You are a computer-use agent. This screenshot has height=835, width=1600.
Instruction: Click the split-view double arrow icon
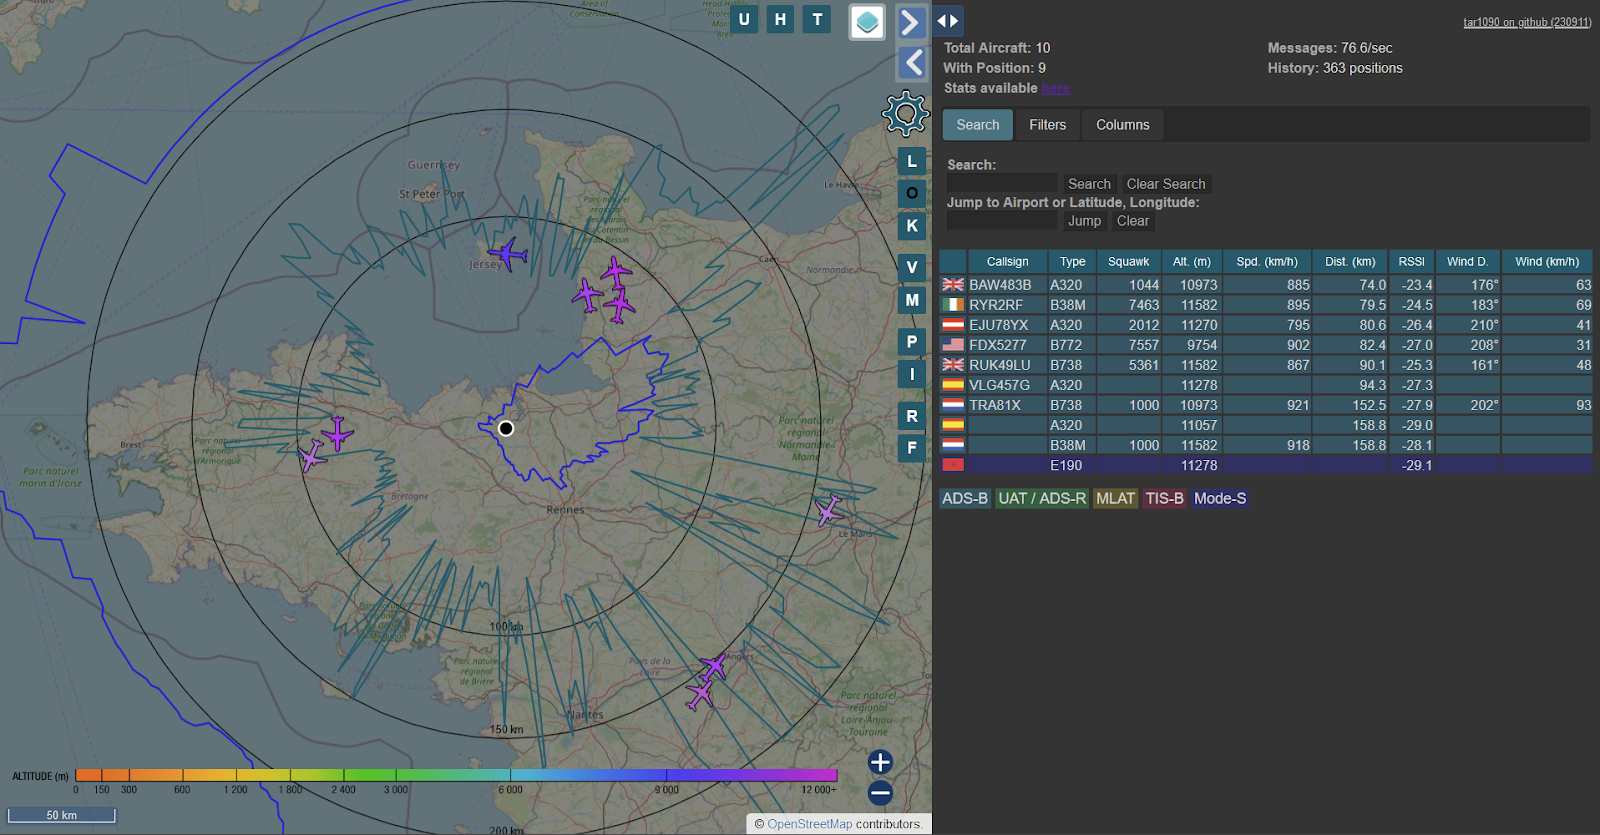[947, 21]
